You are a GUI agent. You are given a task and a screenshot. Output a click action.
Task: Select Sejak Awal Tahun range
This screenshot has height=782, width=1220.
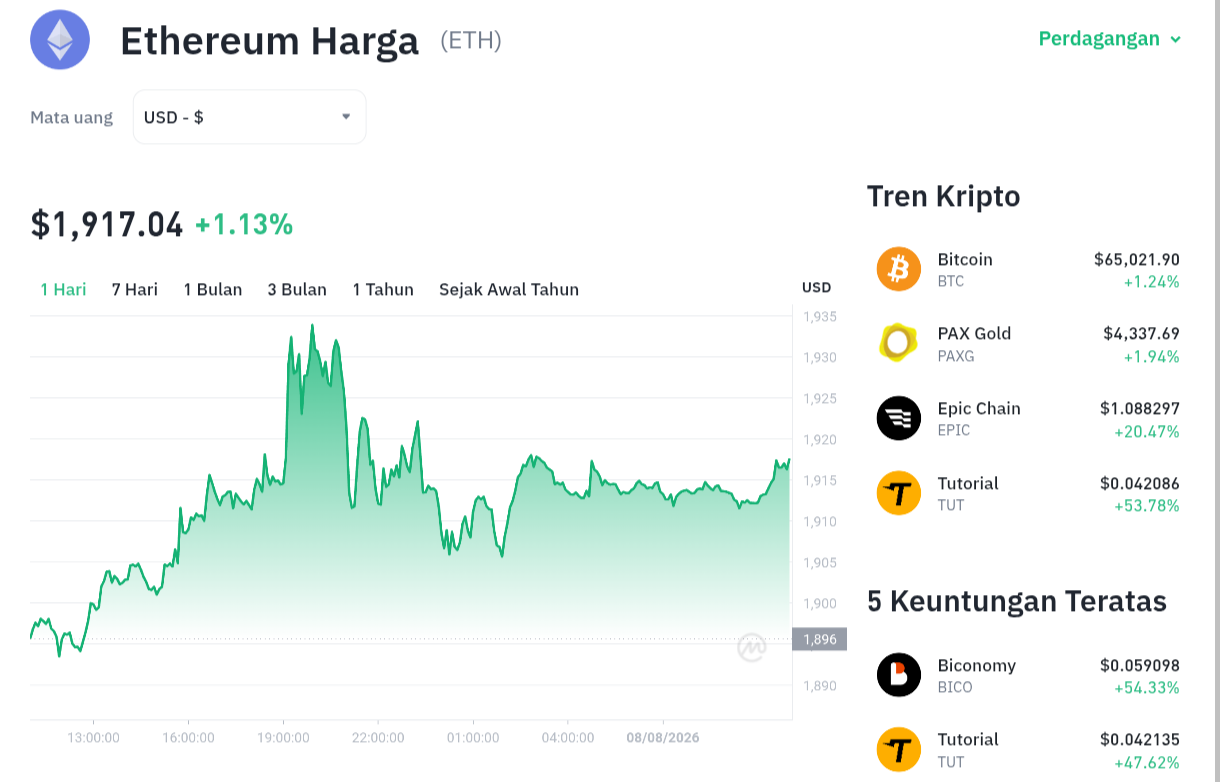[x=509, y=289]
